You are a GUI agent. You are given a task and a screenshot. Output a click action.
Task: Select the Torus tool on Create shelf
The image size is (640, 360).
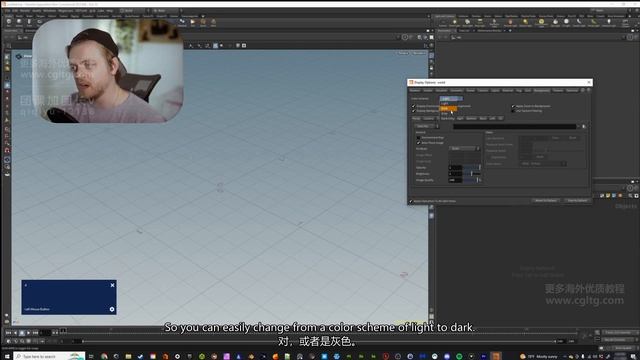point(40,22)
